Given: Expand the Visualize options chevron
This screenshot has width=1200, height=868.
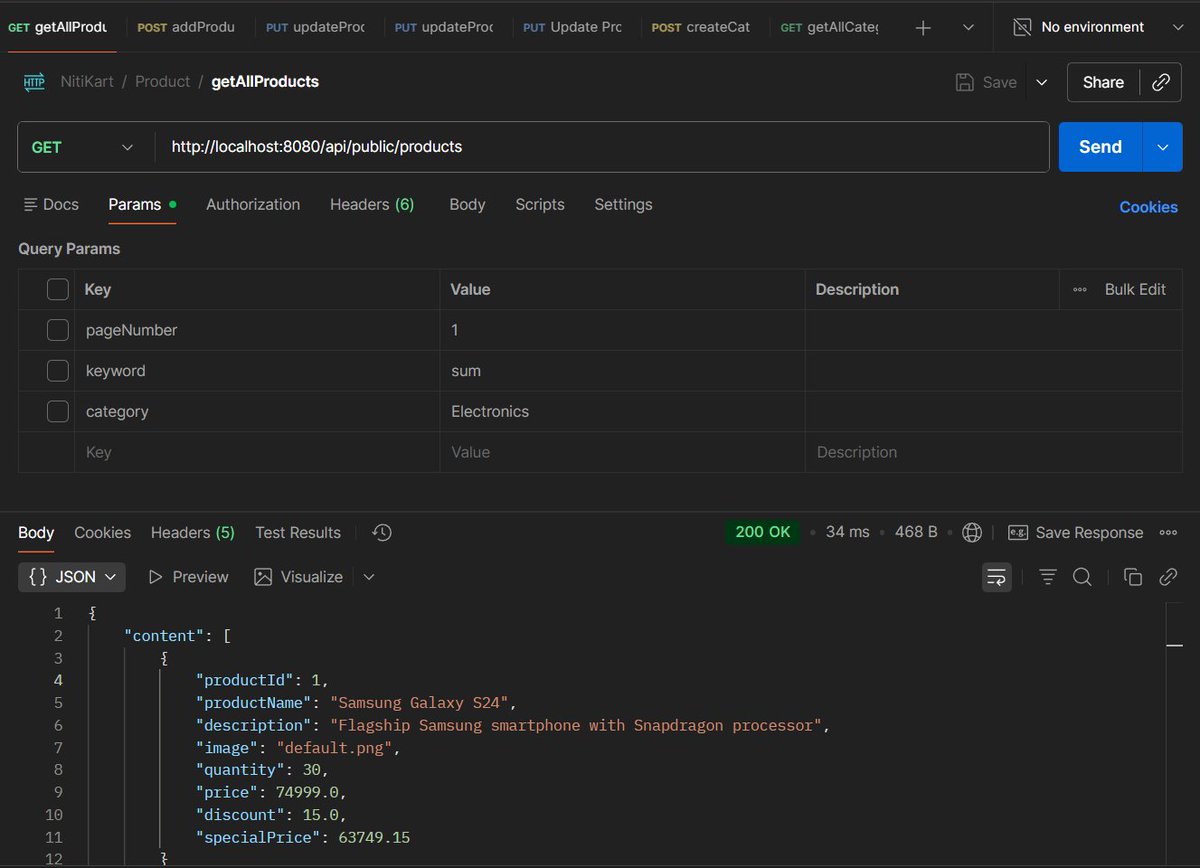Looking at the screenshot, I should click(x=369, y=577).
